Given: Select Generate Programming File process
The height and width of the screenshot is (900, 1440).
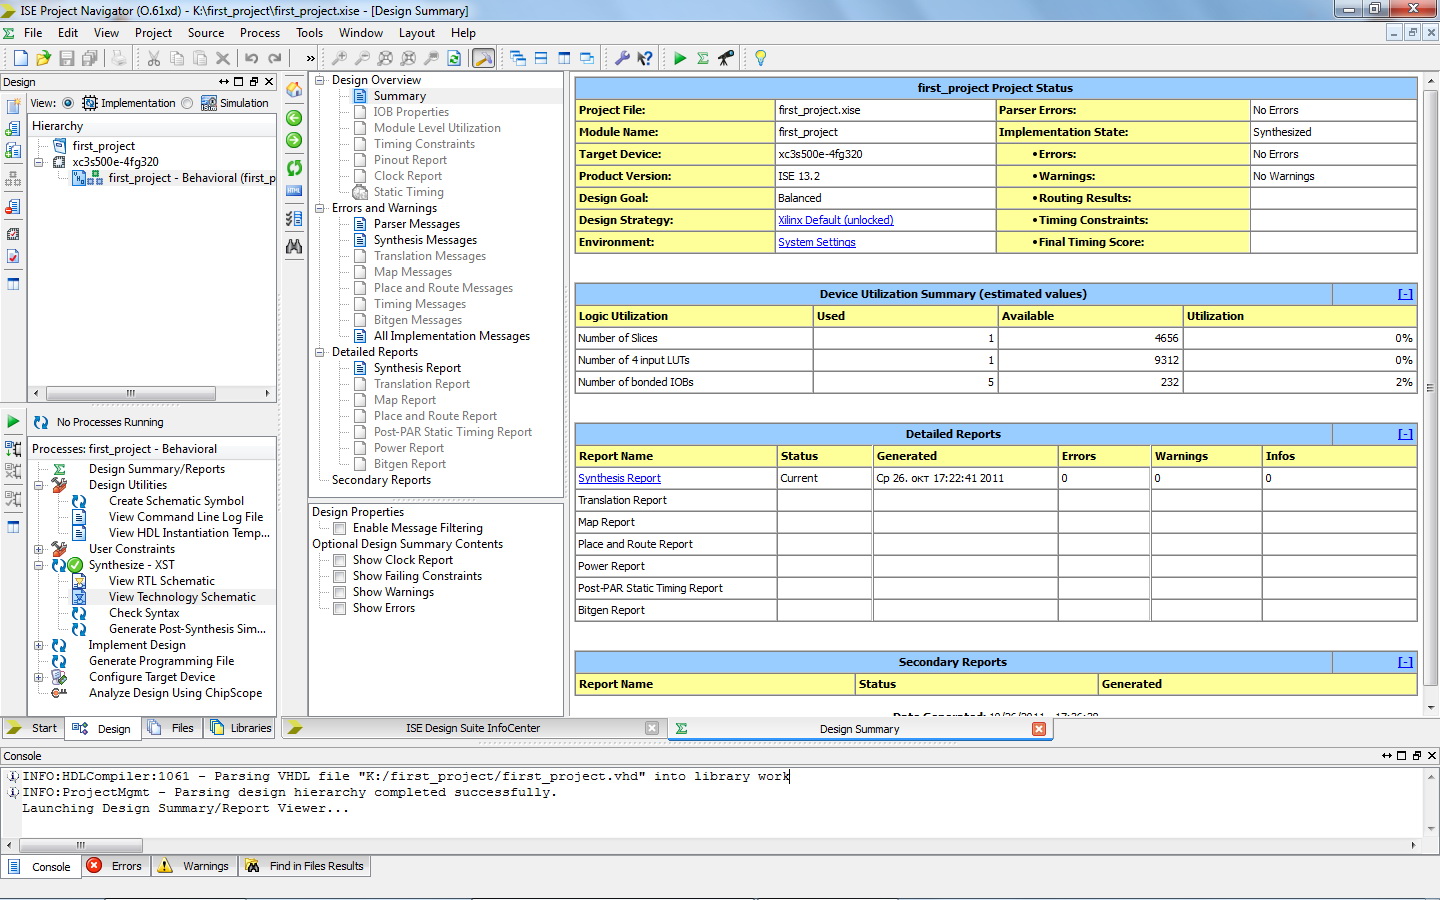Looking at the screenshot, I should coord(161,661).
